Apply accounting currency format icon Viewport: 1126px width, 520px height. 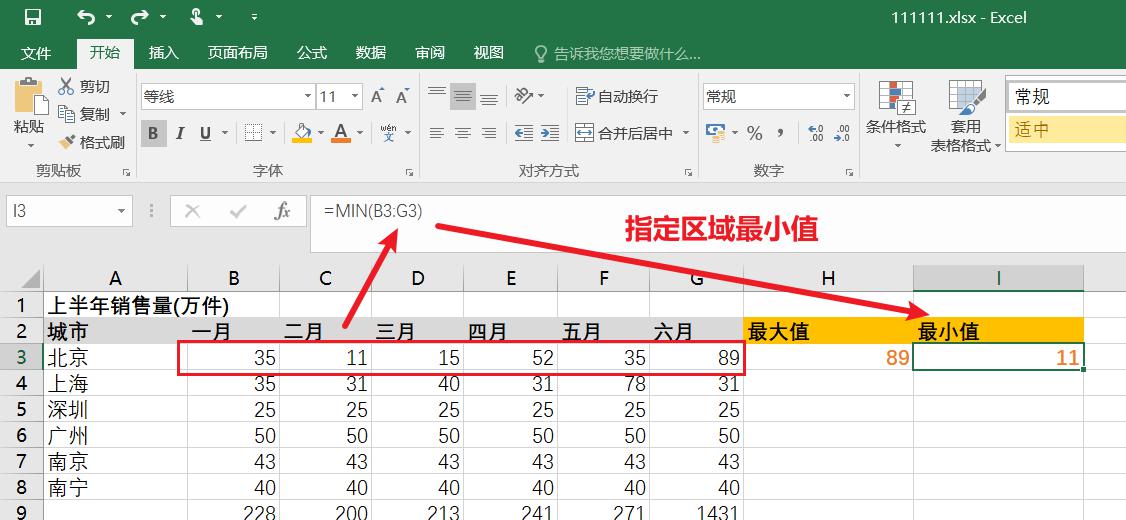[715, 132]
